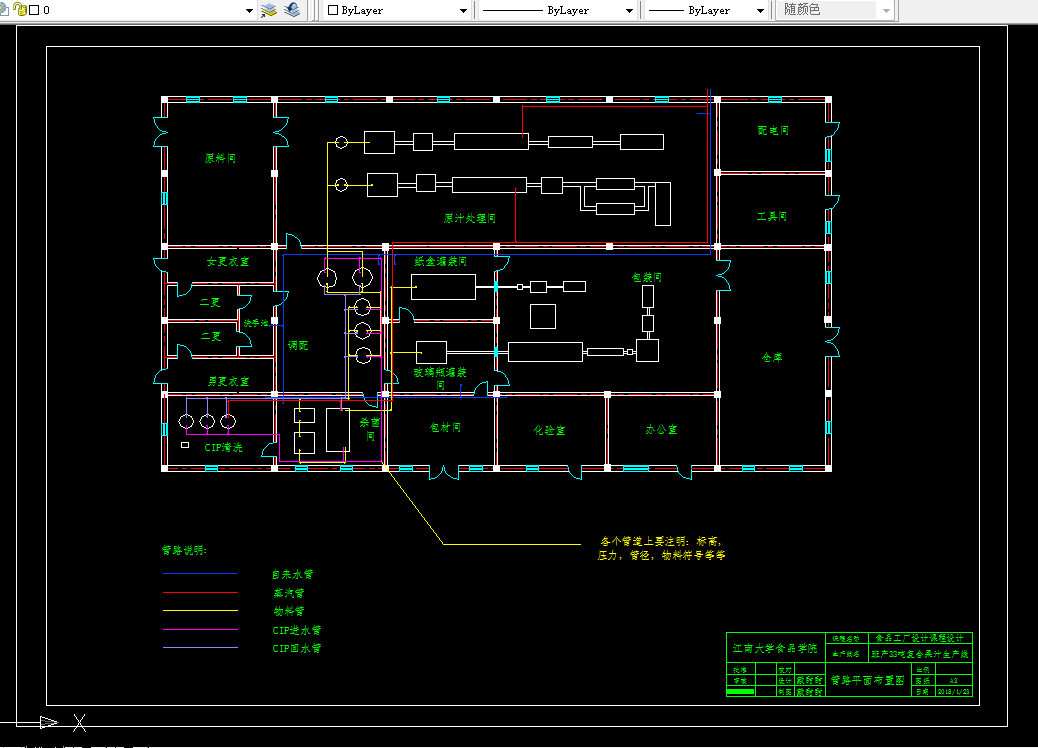Select the 管路平面布置图 title text

click(867, 680)
